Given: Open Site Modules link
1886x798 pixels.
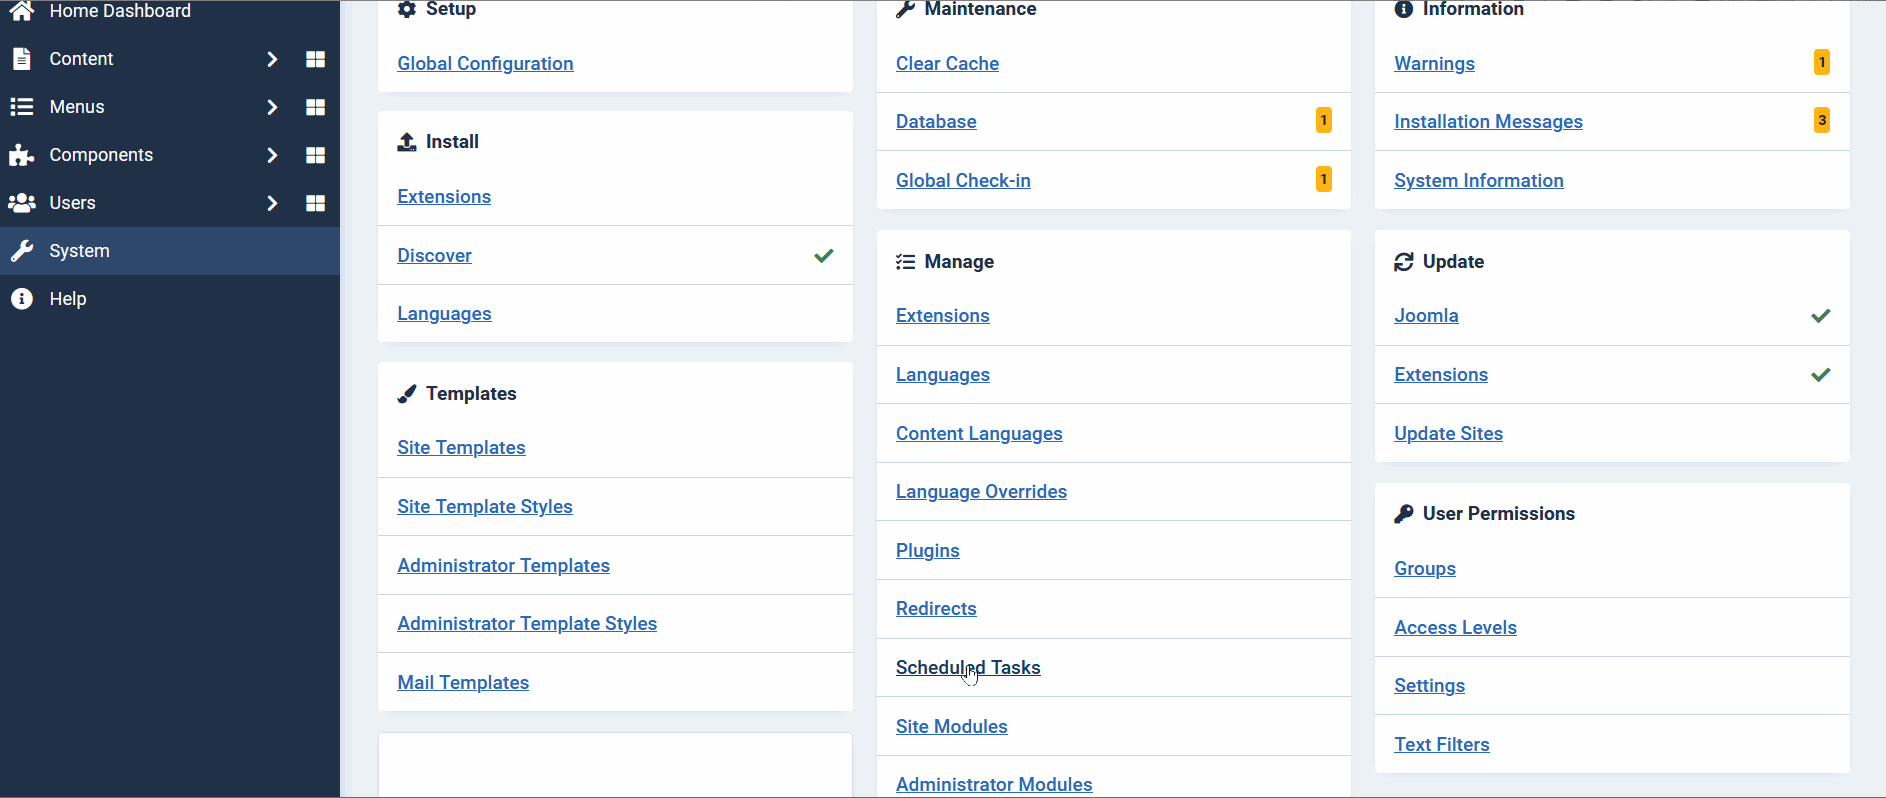Looking at the screenshot, I should 951,727.
